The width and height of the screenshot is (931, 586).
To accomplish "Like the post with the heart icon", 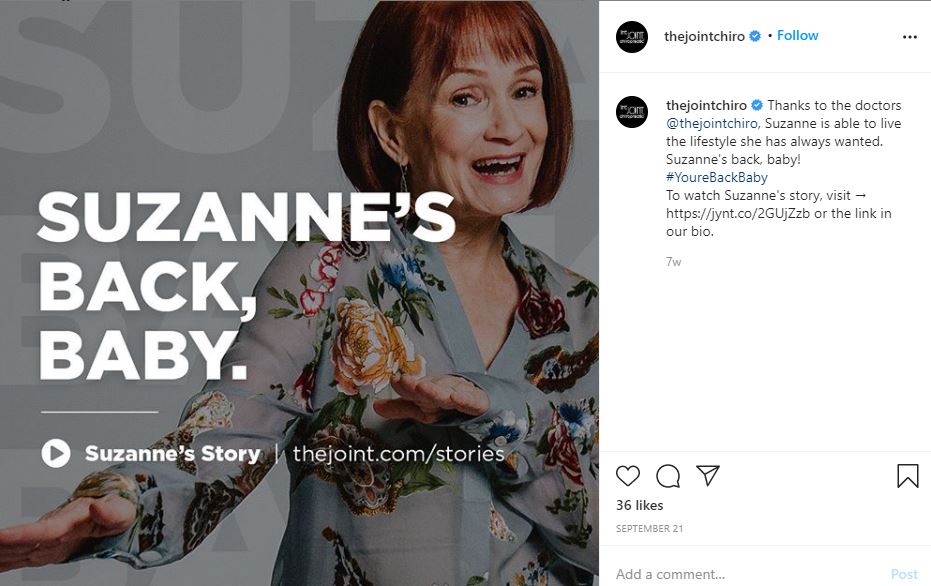I will (x=628, y=476).
